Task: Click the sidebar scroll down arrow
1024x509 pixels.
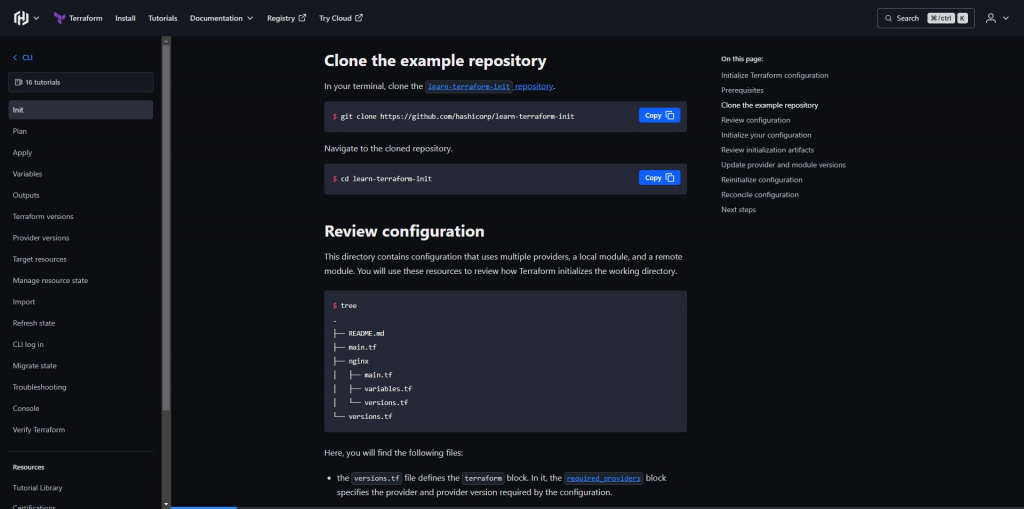Action: coord(166,504)
